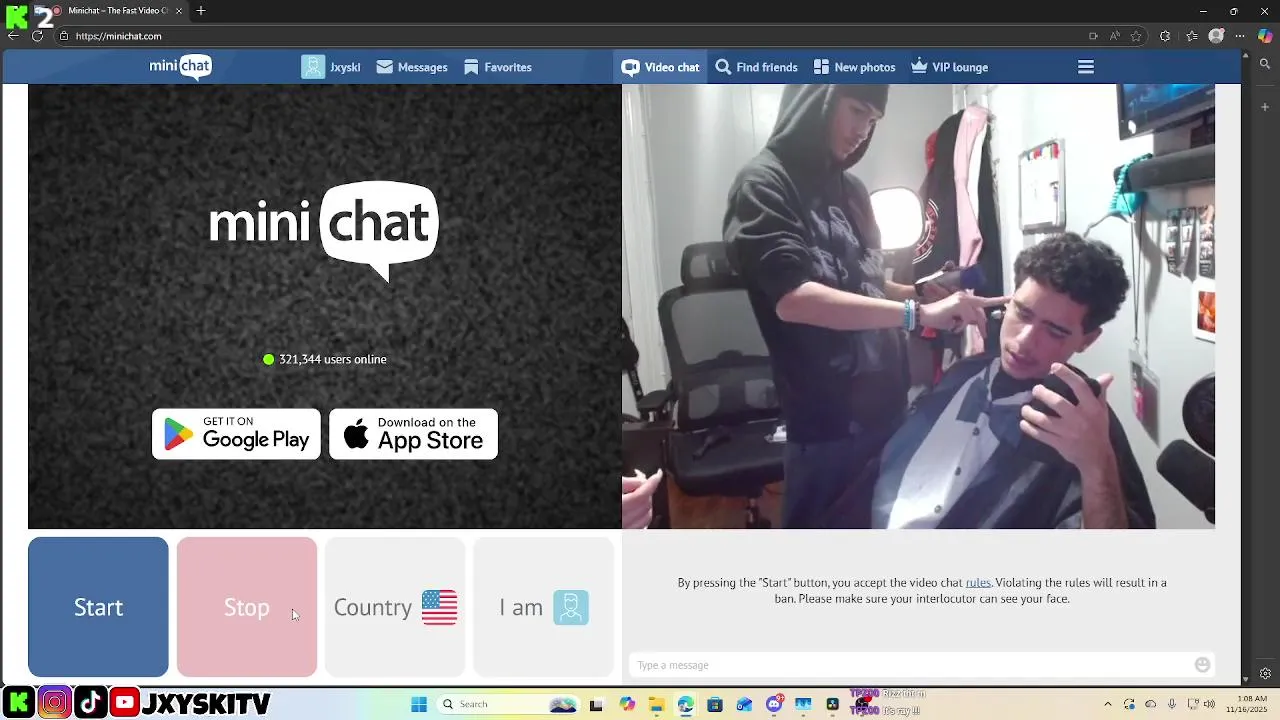Open the New photos page
1280x720 pixels.
point(855,67)
